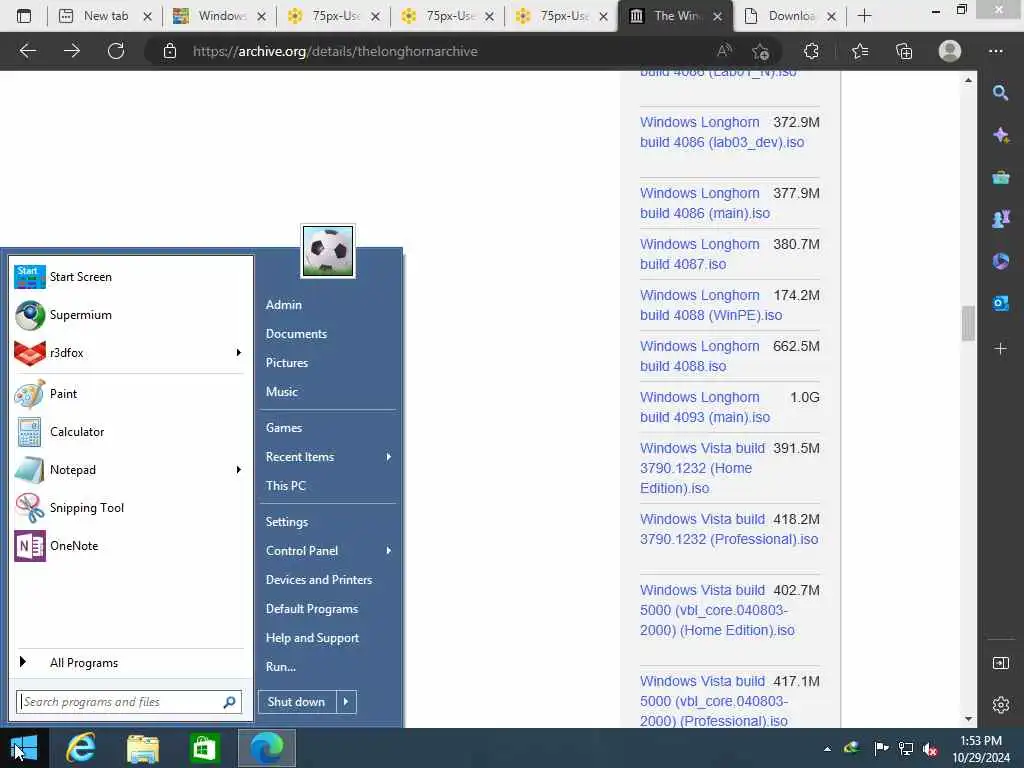Open Windows Longhorn build 4093 (main).iso
Screen dimensions: 1024x768
click(x=705, y=407)
